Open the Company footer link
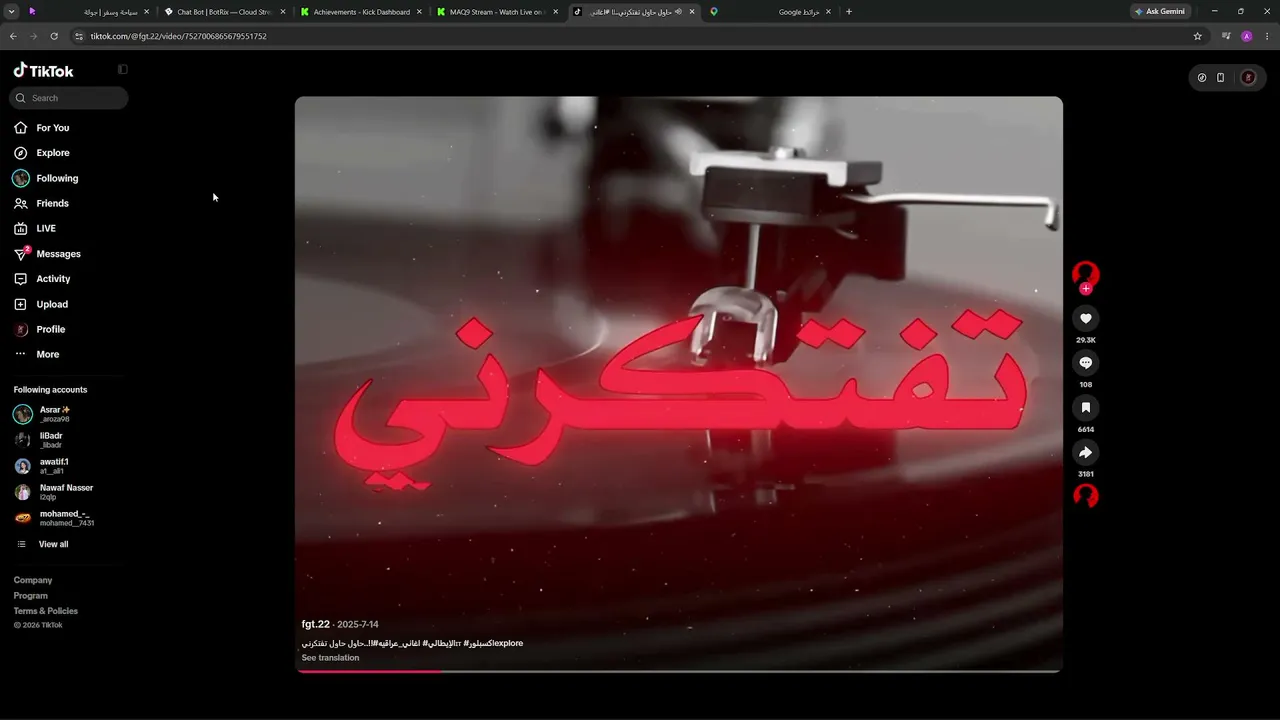Image resolution: width=1280 pixels, height=720 pixels. (x=33, y=580)
